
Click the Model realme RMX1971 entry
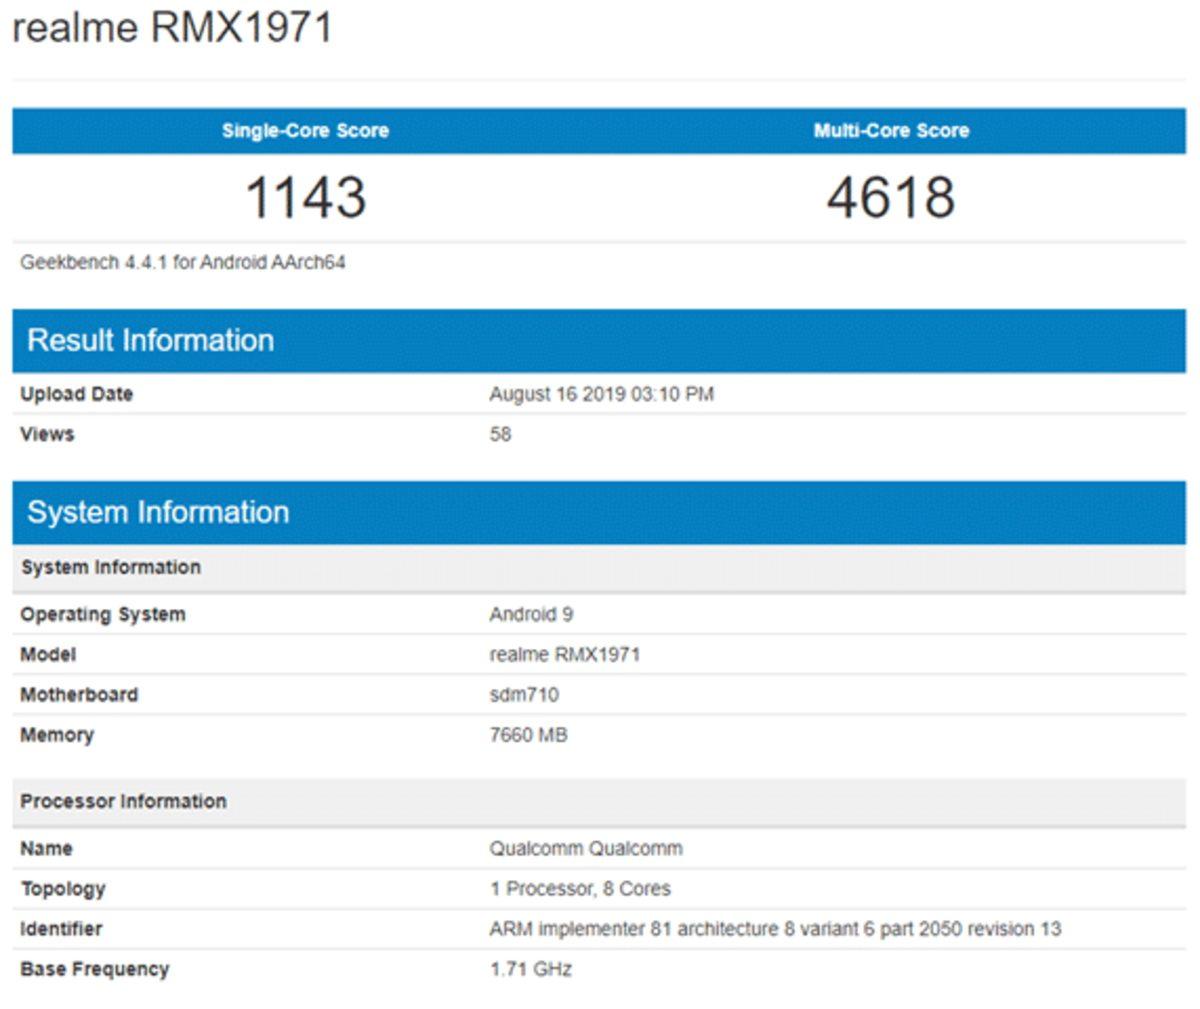point(562,654)
